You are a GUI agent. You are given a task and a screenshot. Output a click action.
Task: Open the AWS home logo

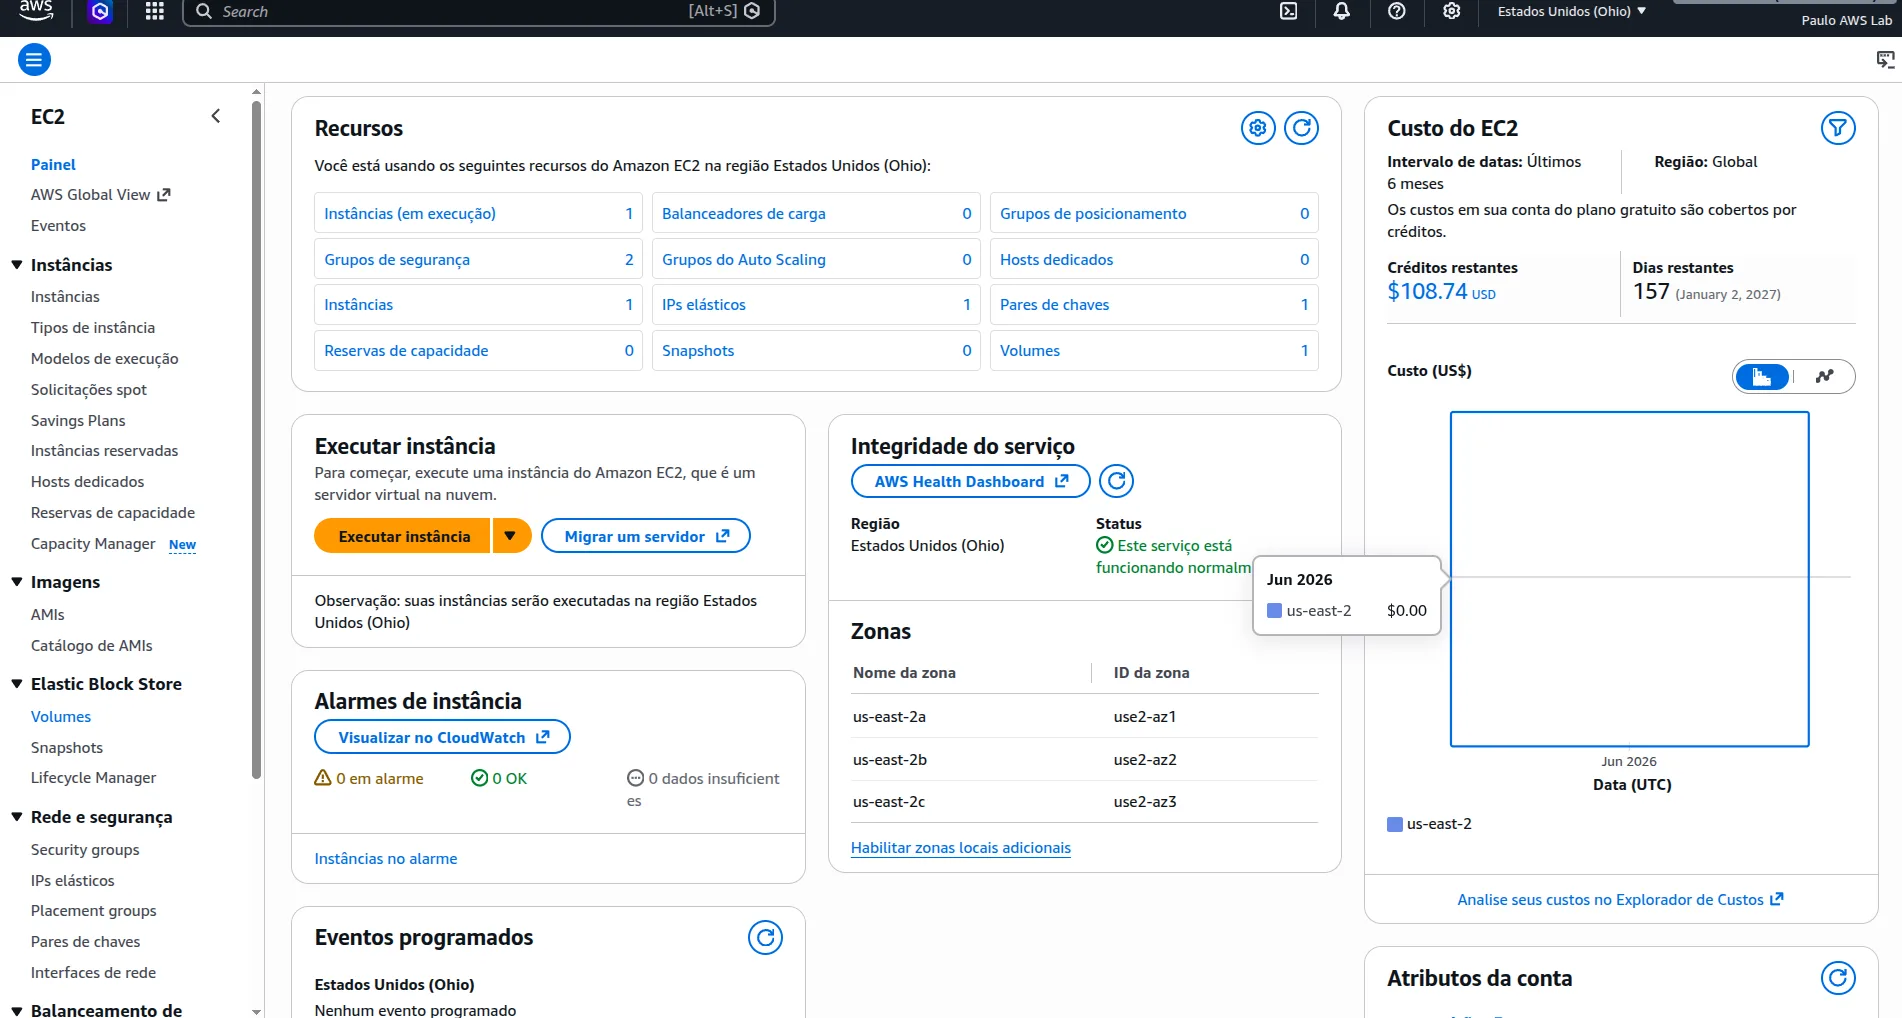(x=36, y=10)
